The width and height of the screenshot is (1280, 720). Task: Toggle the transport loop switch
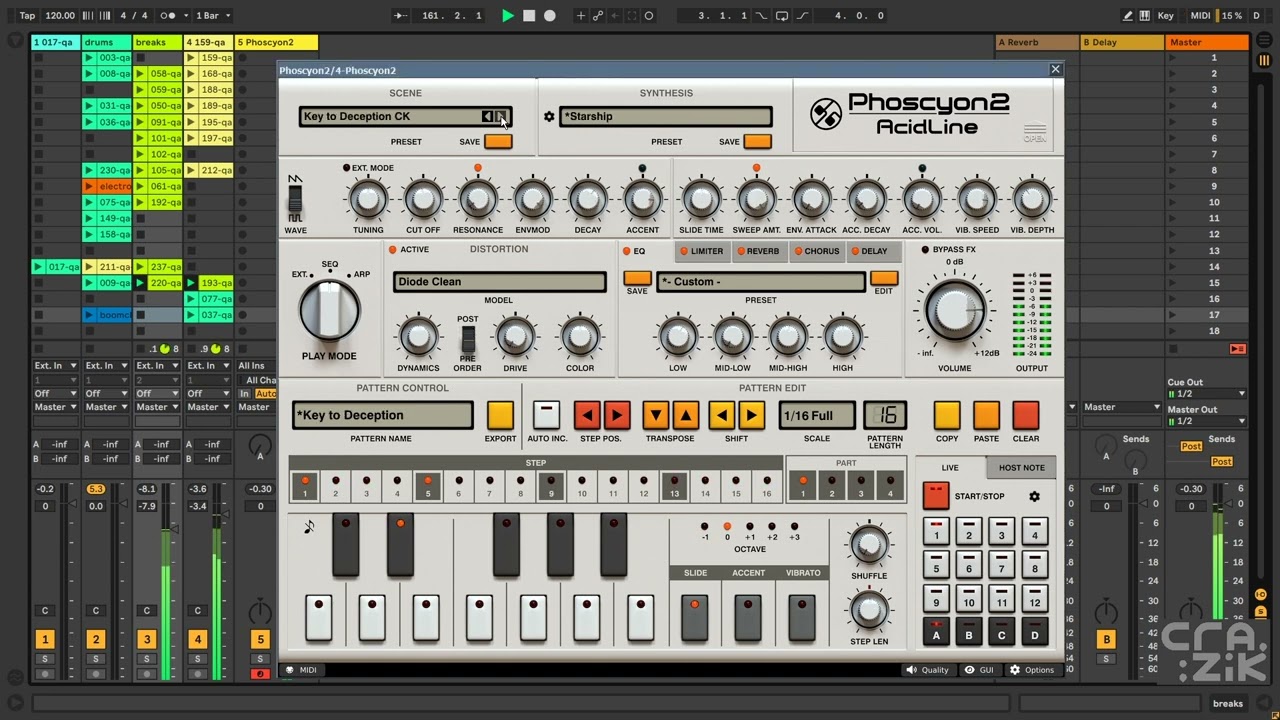(782, 15)
